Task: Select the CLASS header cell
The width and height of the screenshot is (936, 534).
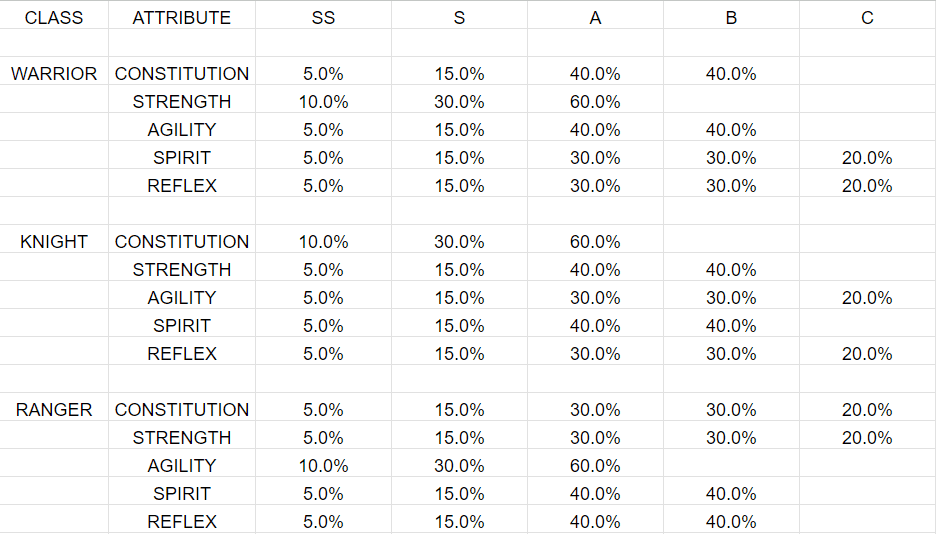Action: pos(54,17)
